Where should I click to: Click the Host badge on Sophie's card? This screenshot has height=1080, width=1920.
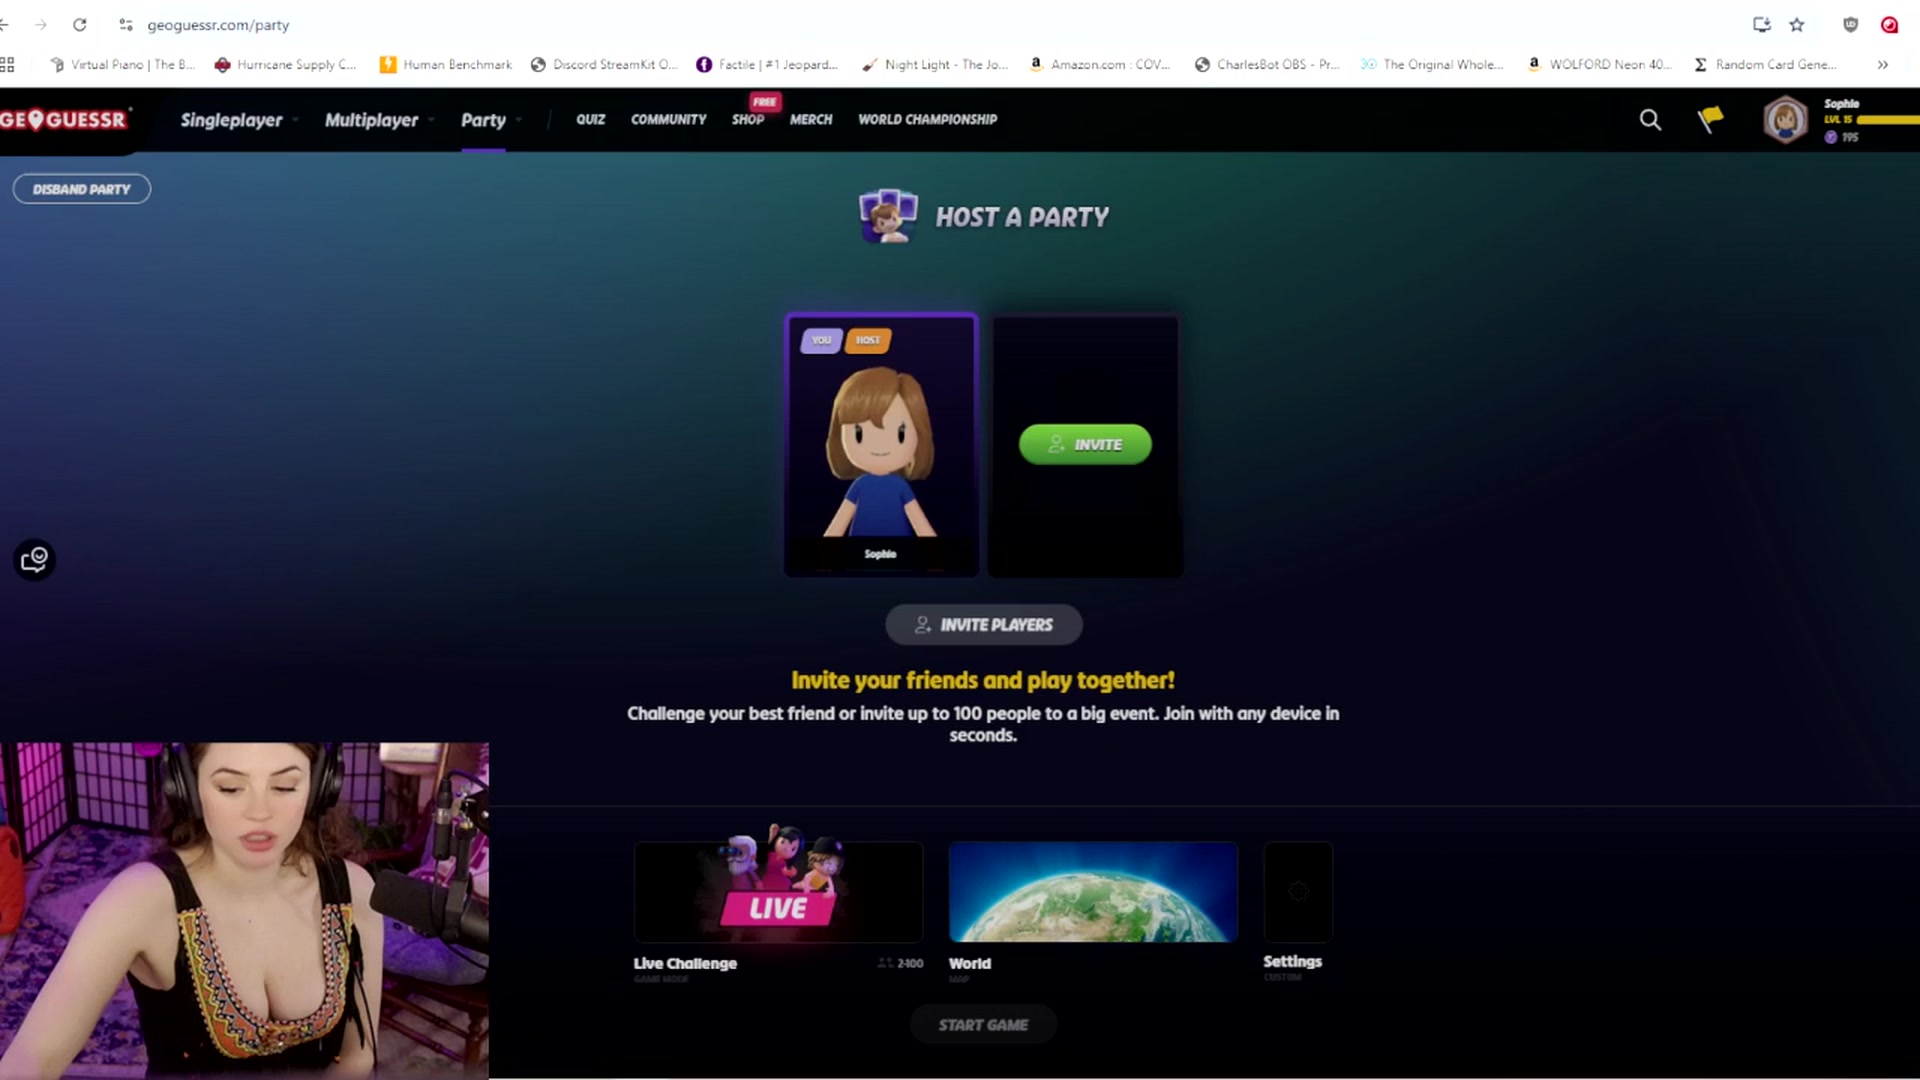[x=868, y=340]
